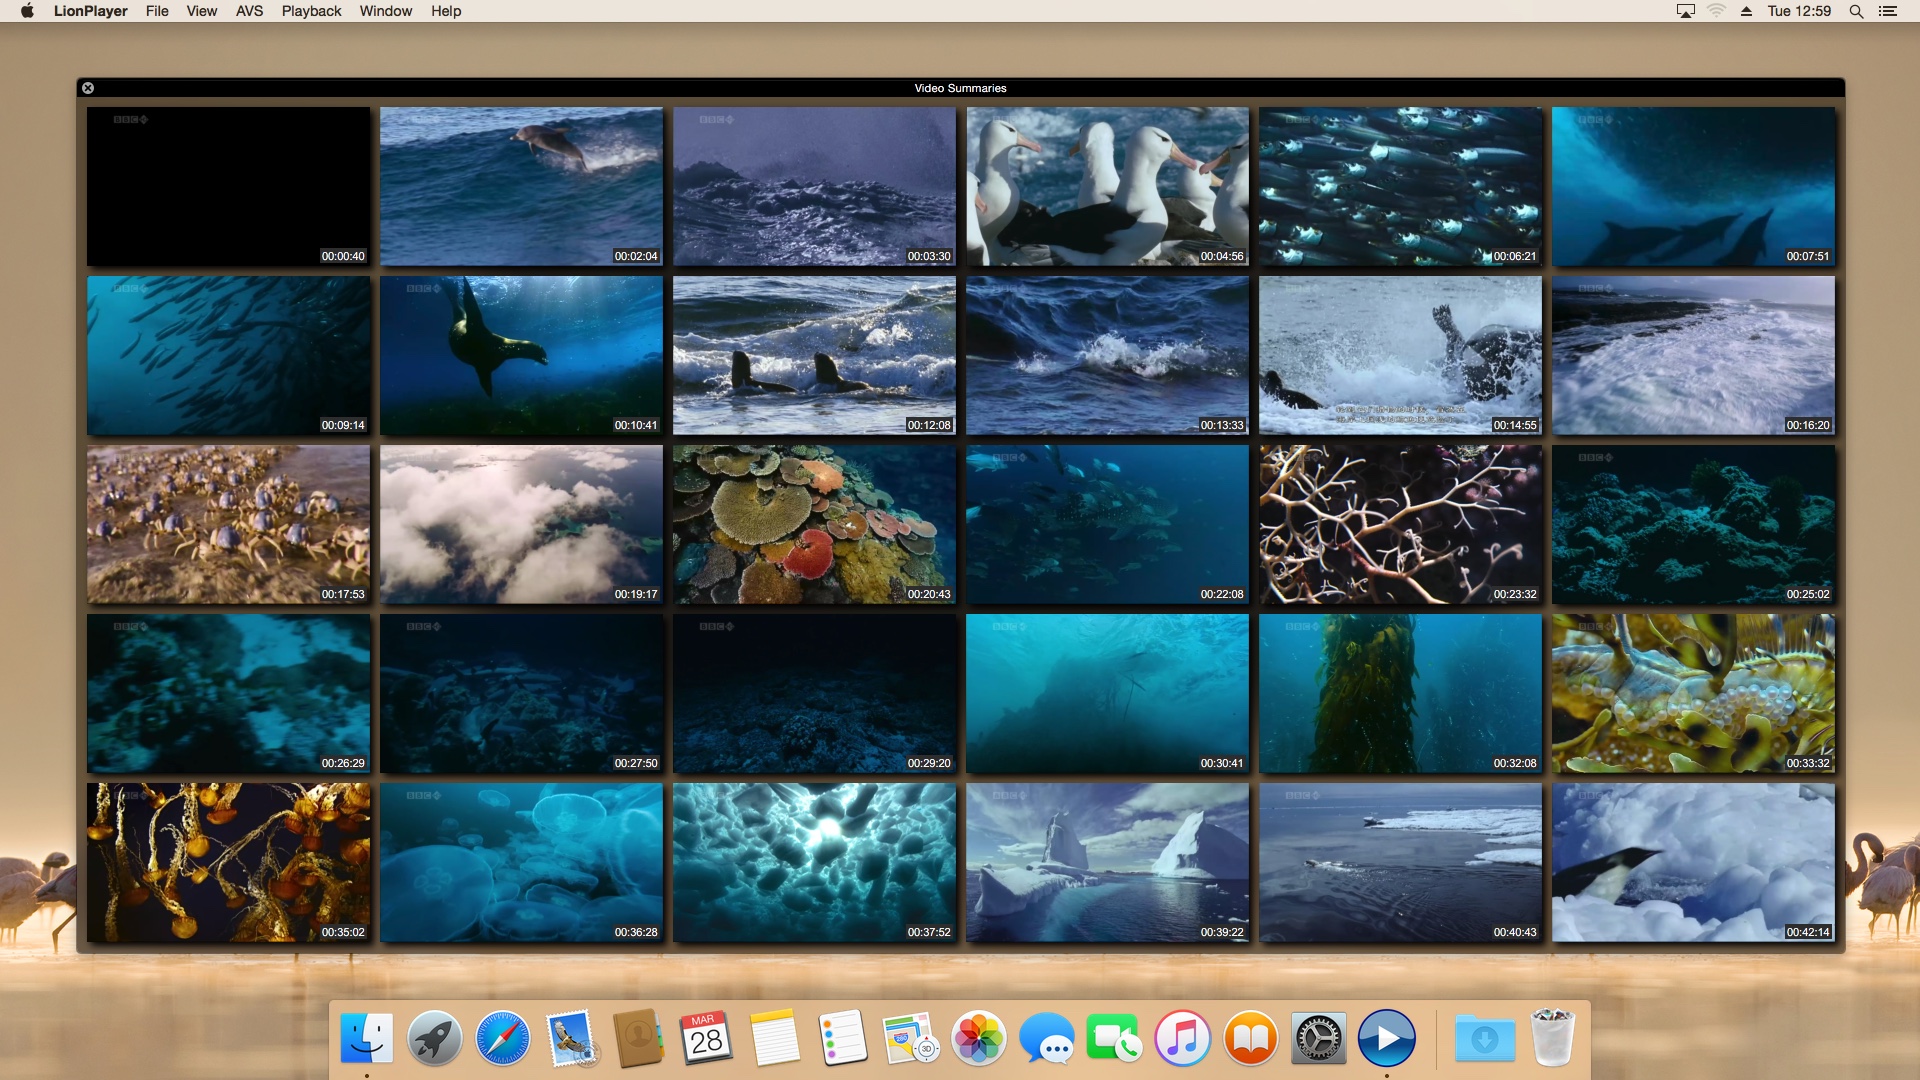
Task: Open the AVS menu
Action: coord(248,11)
